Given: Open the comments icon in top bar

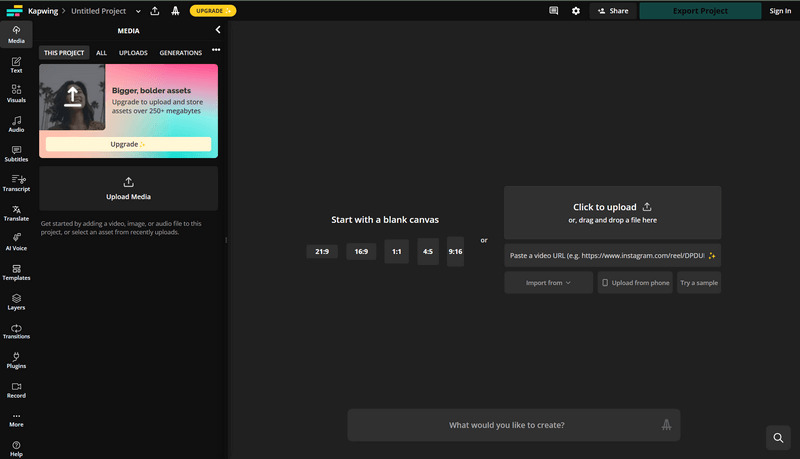Looking at the screenshot, I should pos(553,11).
